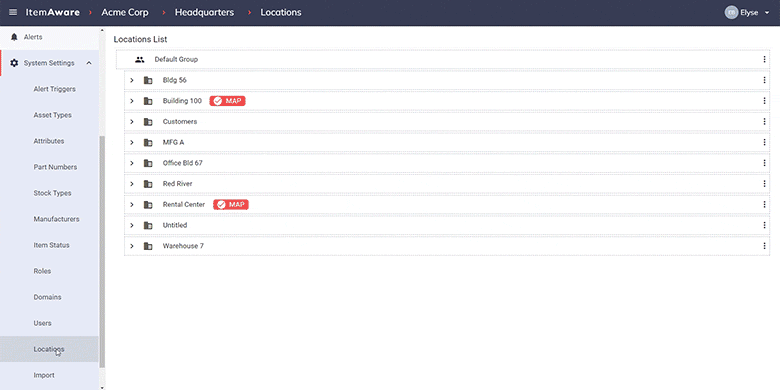Expand the MFG A location row
This screenshot has width=780, height=390.
[132, 142]
